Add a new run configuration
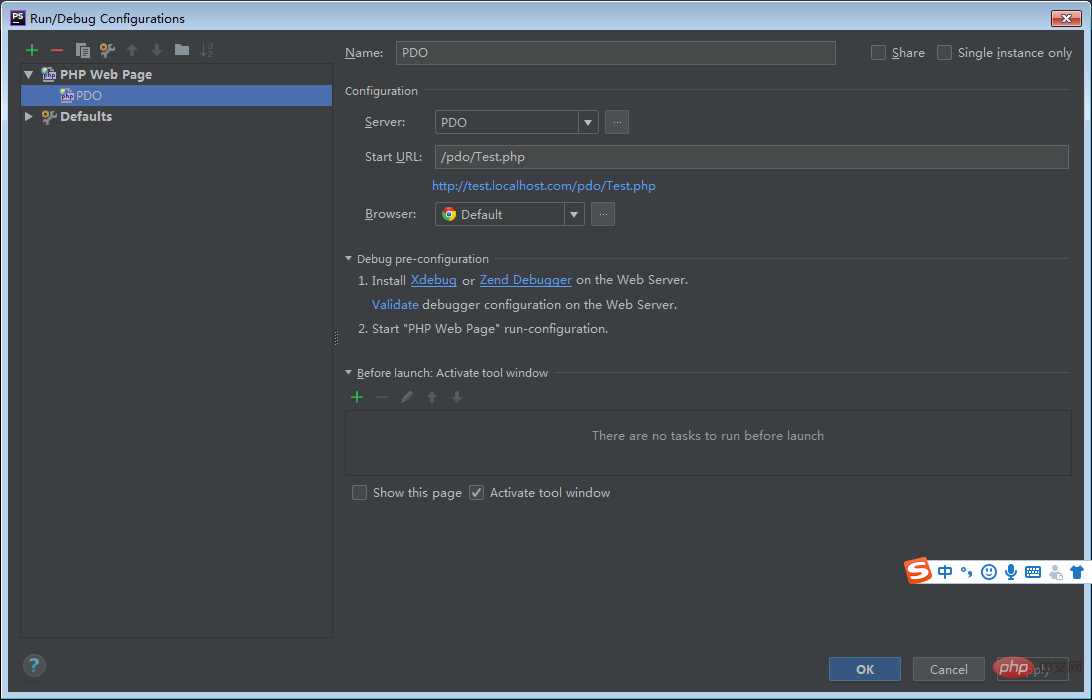Screen dimensions: 1092x700 (x=31, y=50)
